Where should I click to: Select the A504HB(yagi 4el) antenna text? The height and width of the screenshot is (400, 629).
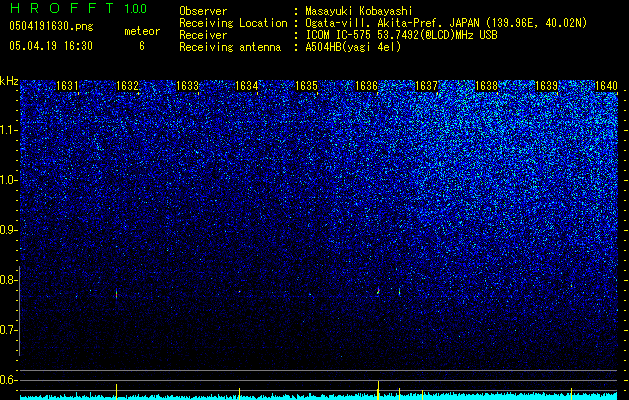(x=353, y=47)
